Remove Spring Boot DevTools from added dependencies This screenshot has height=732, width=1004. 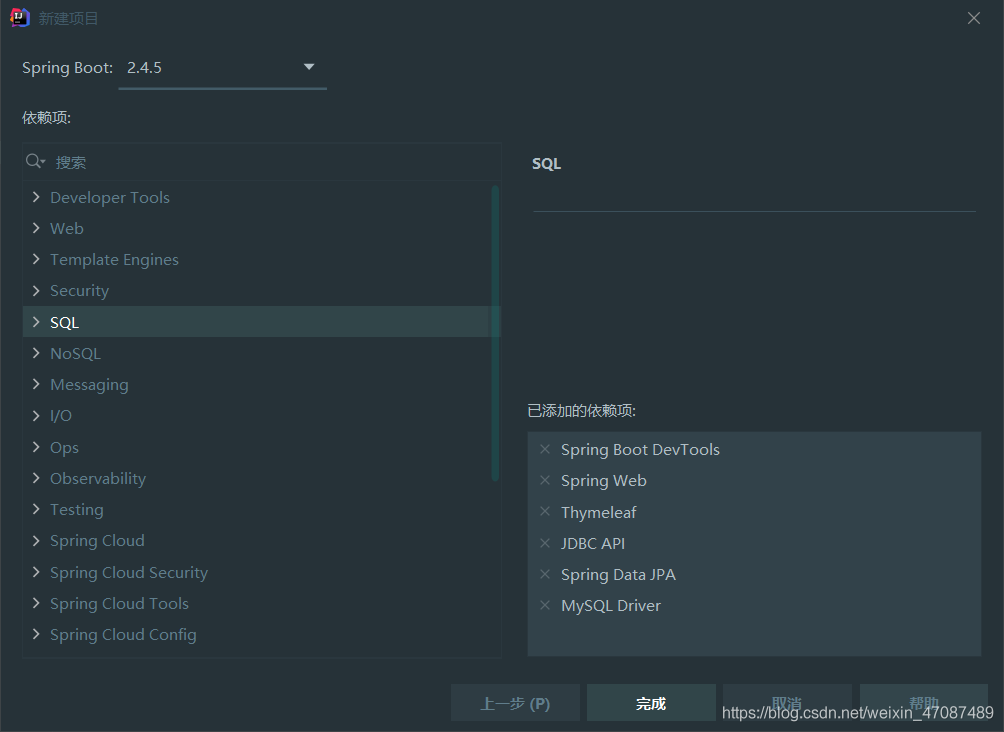click(x=545, y=449)
